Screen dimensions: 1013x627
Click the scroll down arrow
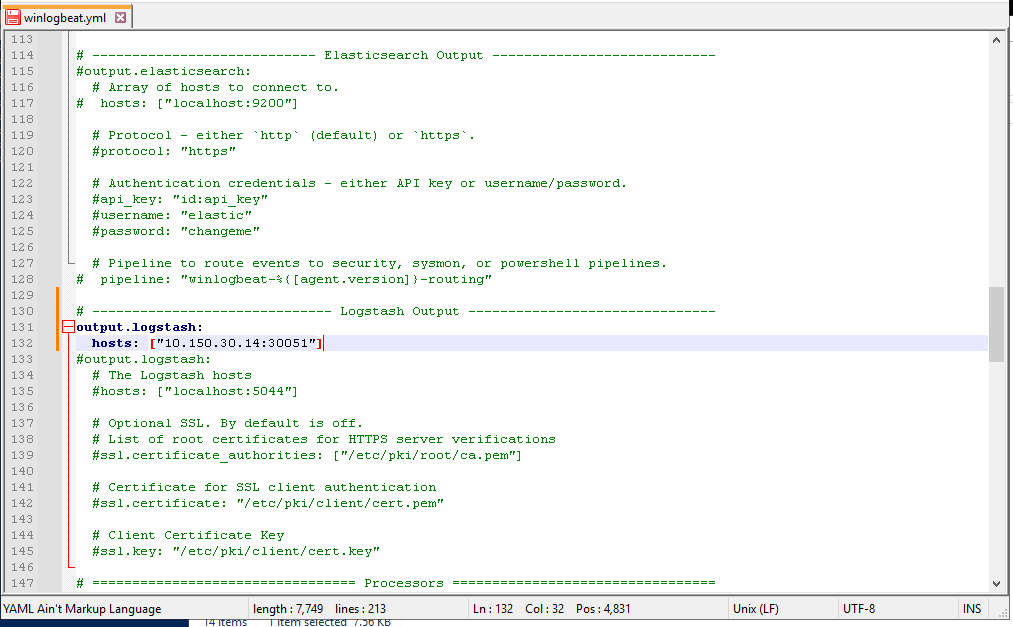[996, 583]
